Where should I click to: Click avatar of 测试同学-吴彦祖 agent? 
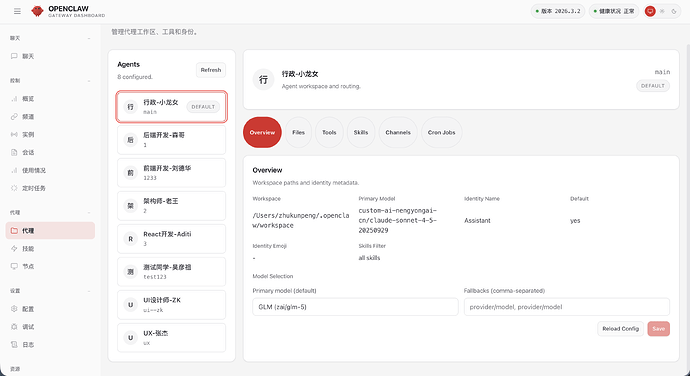pos(130,272)
